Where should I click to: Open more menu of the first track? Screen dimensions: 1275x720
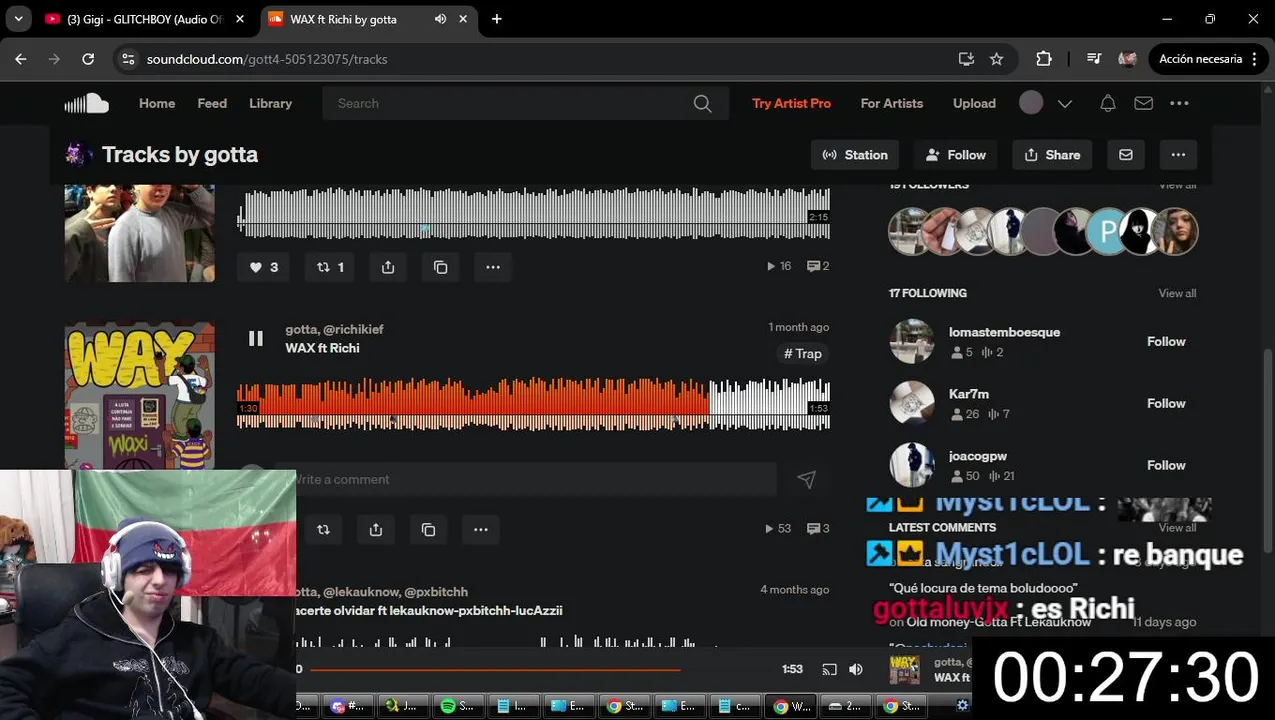coord(493,267)
